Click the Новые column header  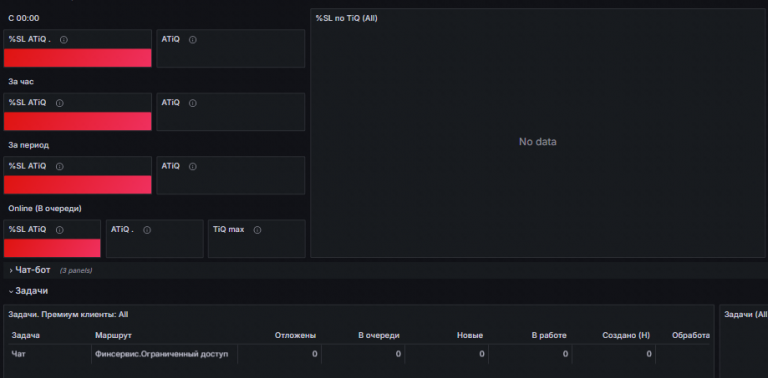(470, 335)
